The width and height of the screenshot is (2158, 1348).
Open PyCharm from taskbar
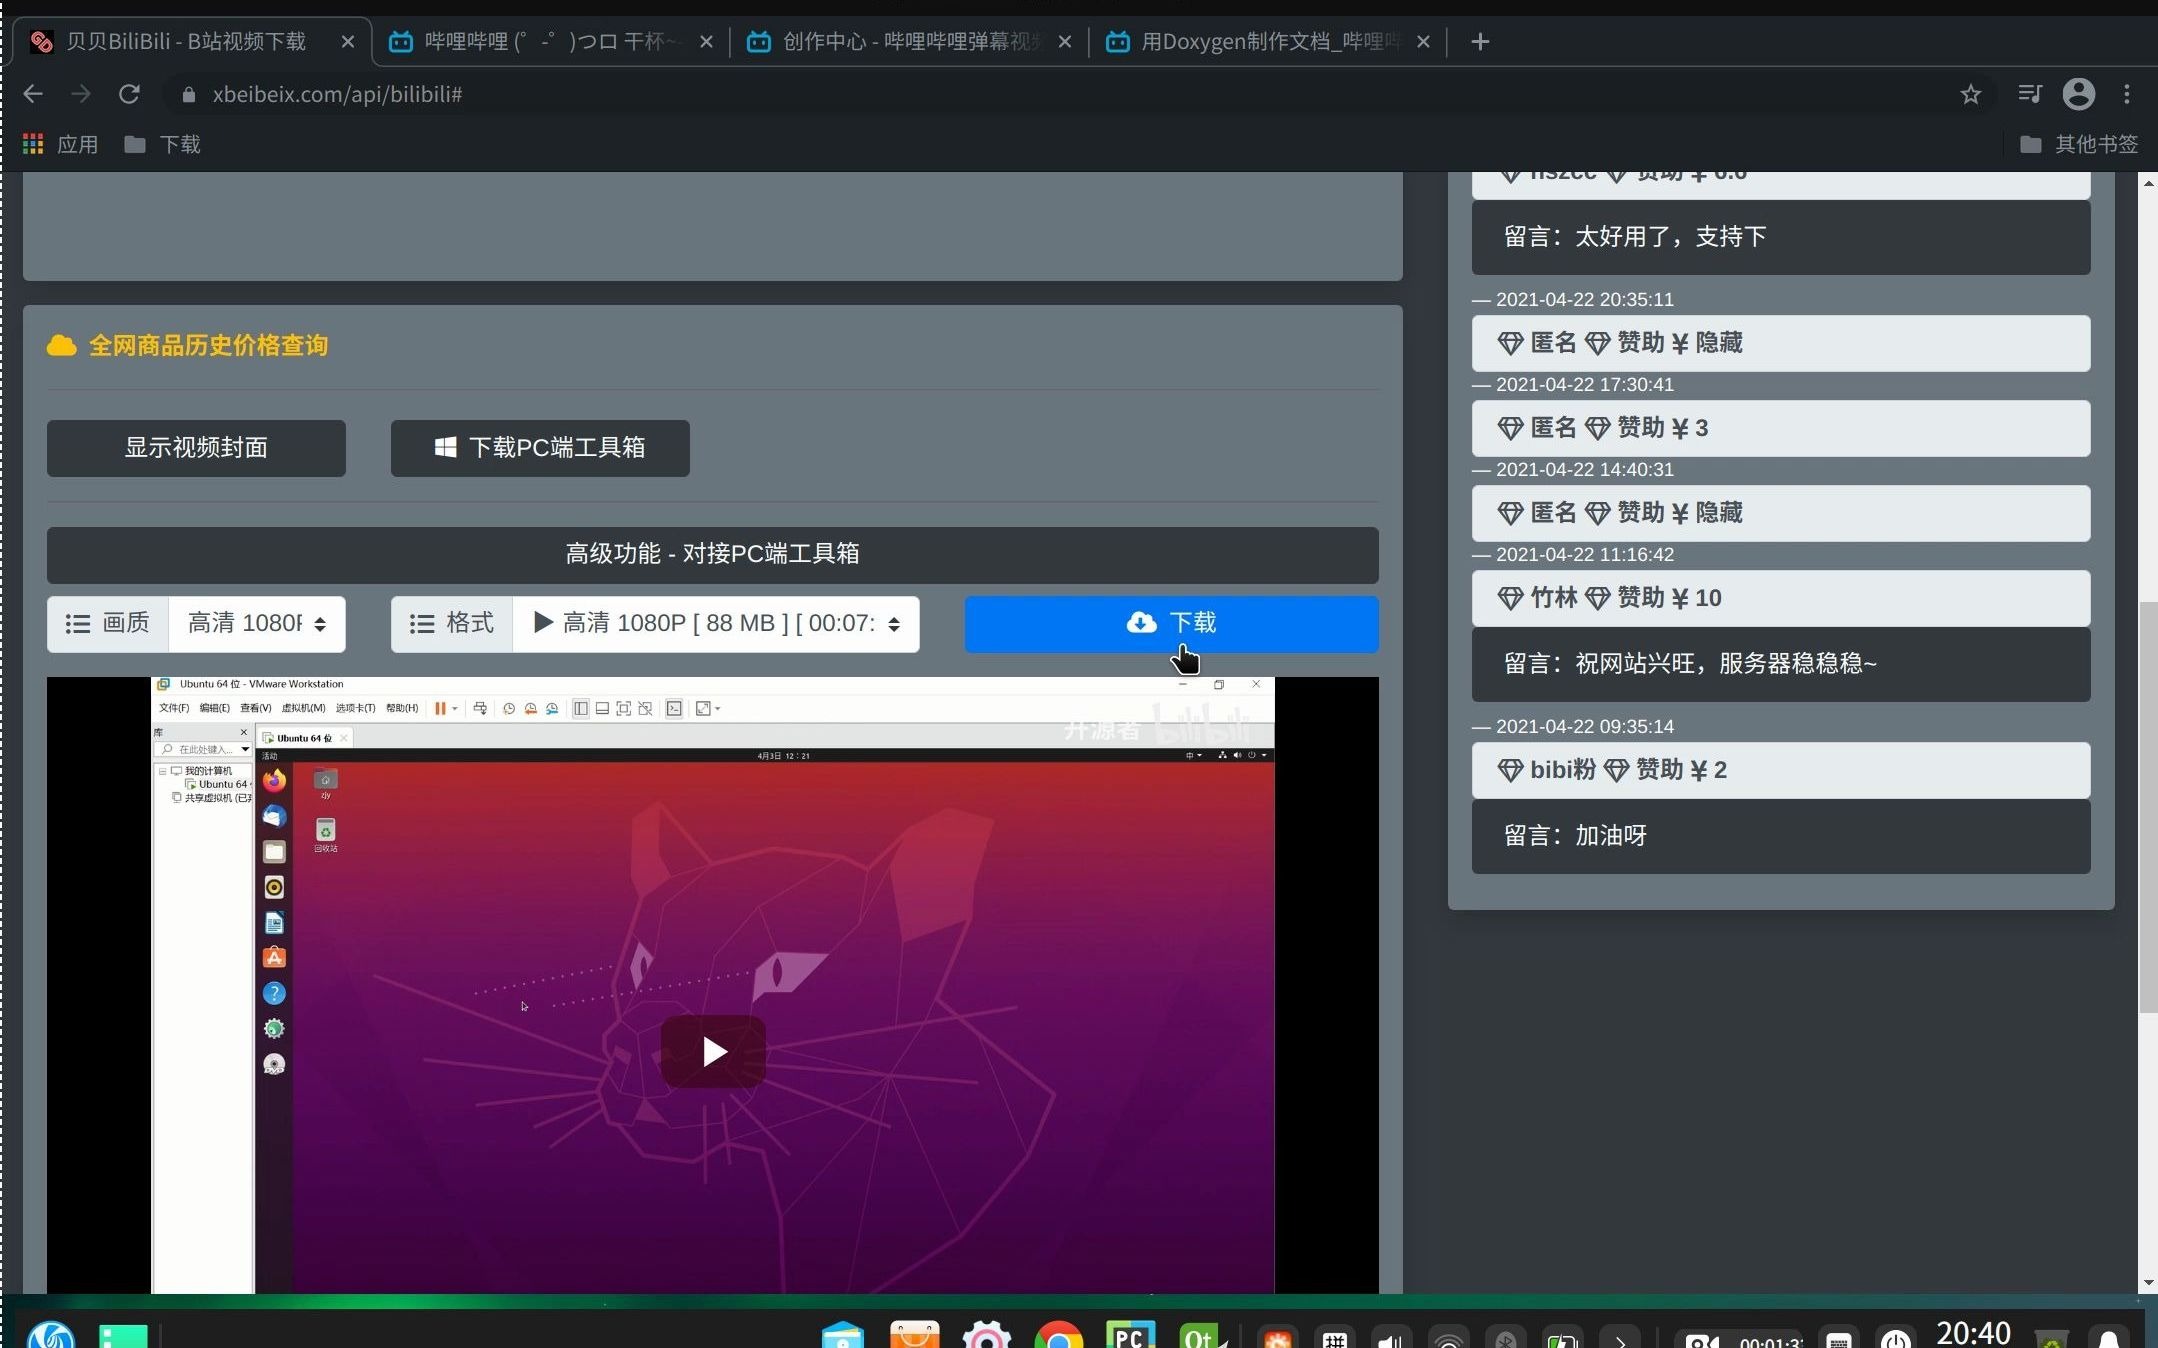pos(1130,1334)
